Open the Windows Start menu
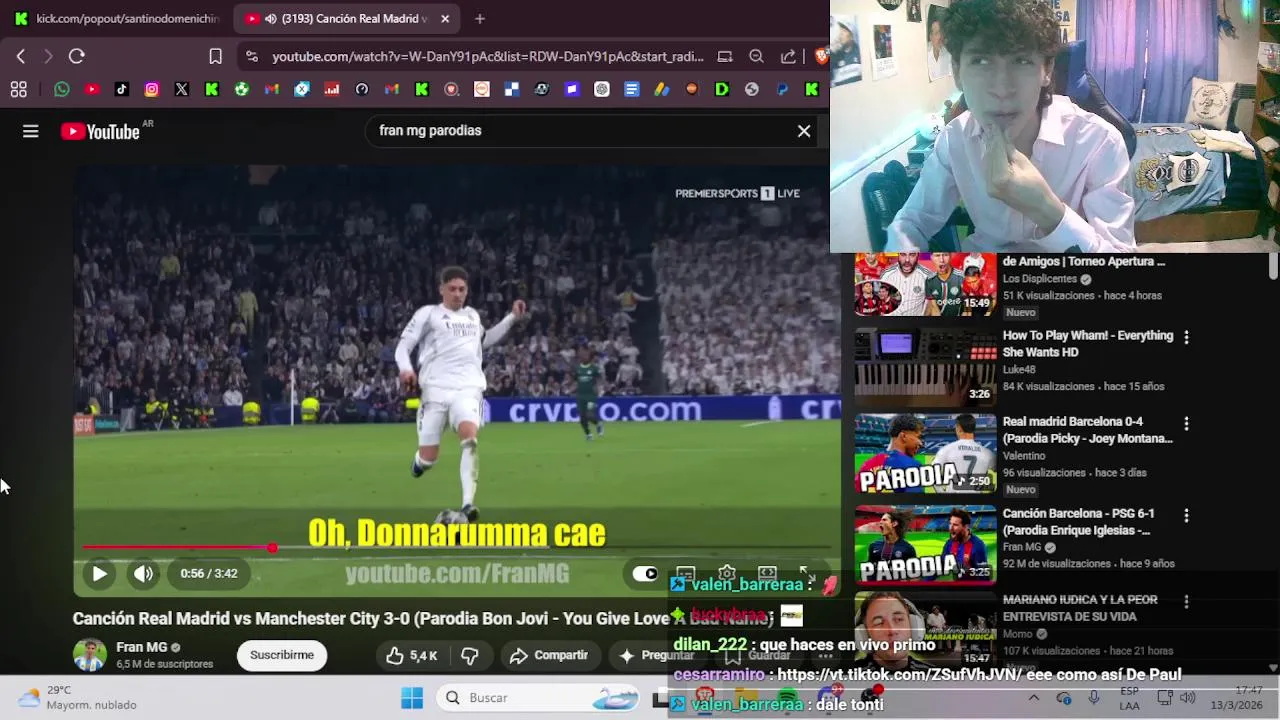The height and width of the screenshot is (720, 1280). tap(412, 698)
